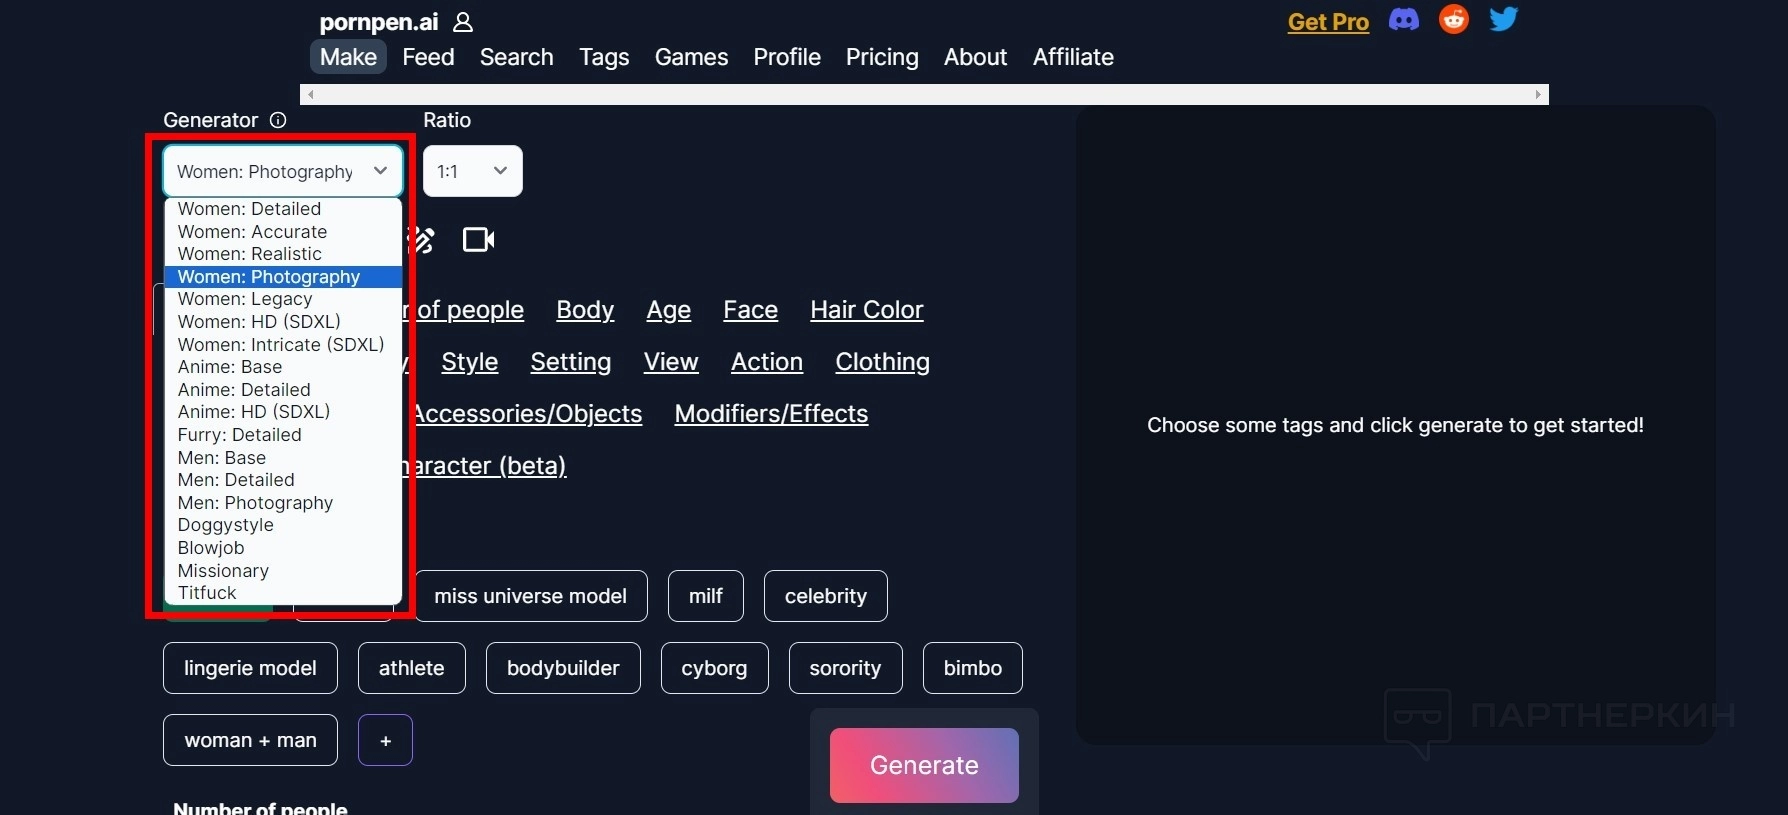Click the pornpen.ai site logo

pyautogui.click(x=379, y=22)
